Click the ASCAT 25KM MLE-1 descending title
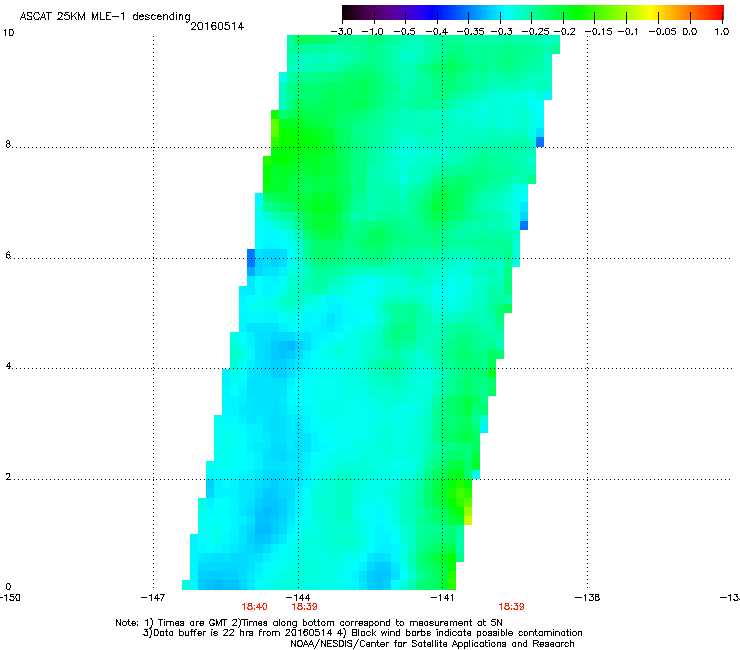This screenshot has height=650, width=740. point(105,17)
